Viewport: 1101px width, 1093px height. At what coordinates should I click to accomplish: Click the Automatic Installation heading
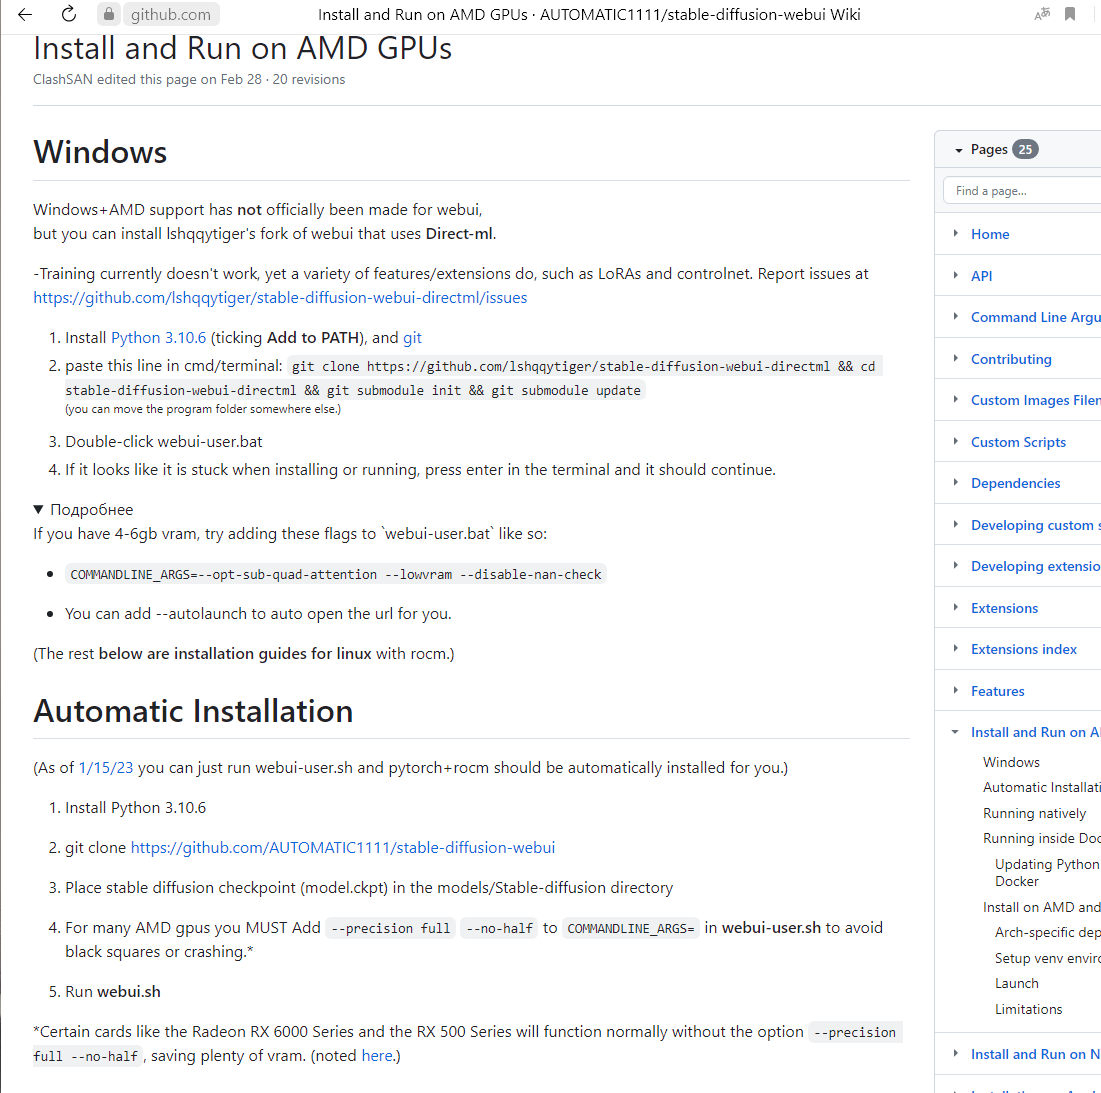pyautogui.click(x=193, y=710)
